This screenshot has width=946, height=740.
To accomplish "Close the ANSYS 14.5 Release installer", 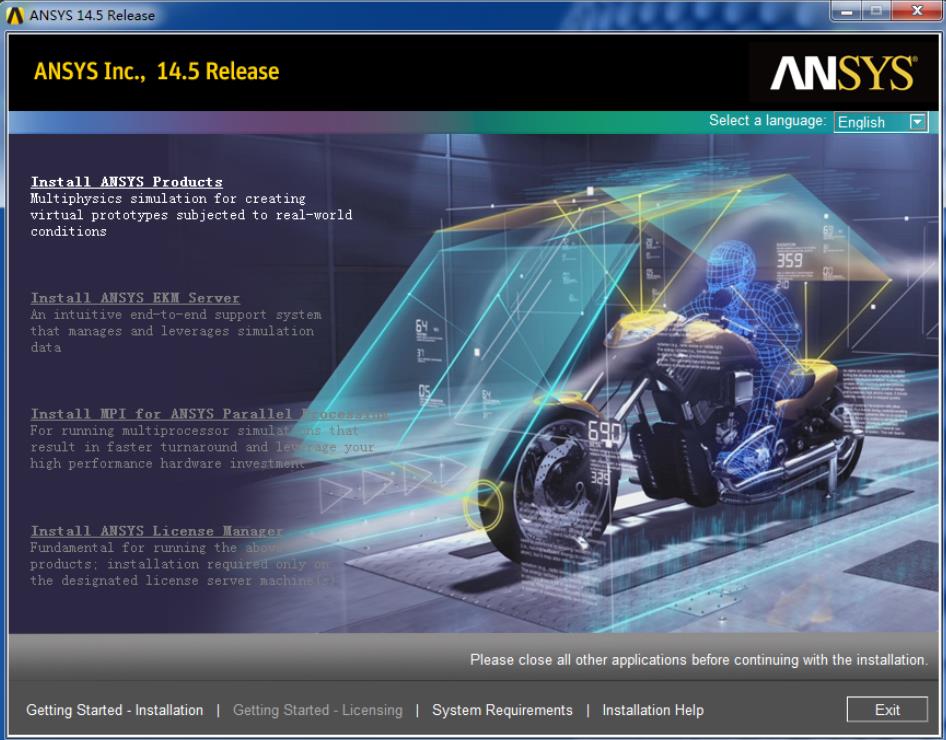I will (x=916, y=10).
